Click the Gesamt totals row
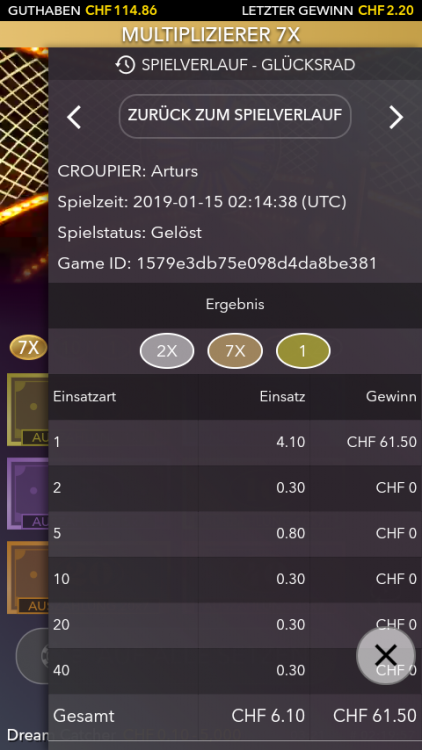 (x=235, y=716)
